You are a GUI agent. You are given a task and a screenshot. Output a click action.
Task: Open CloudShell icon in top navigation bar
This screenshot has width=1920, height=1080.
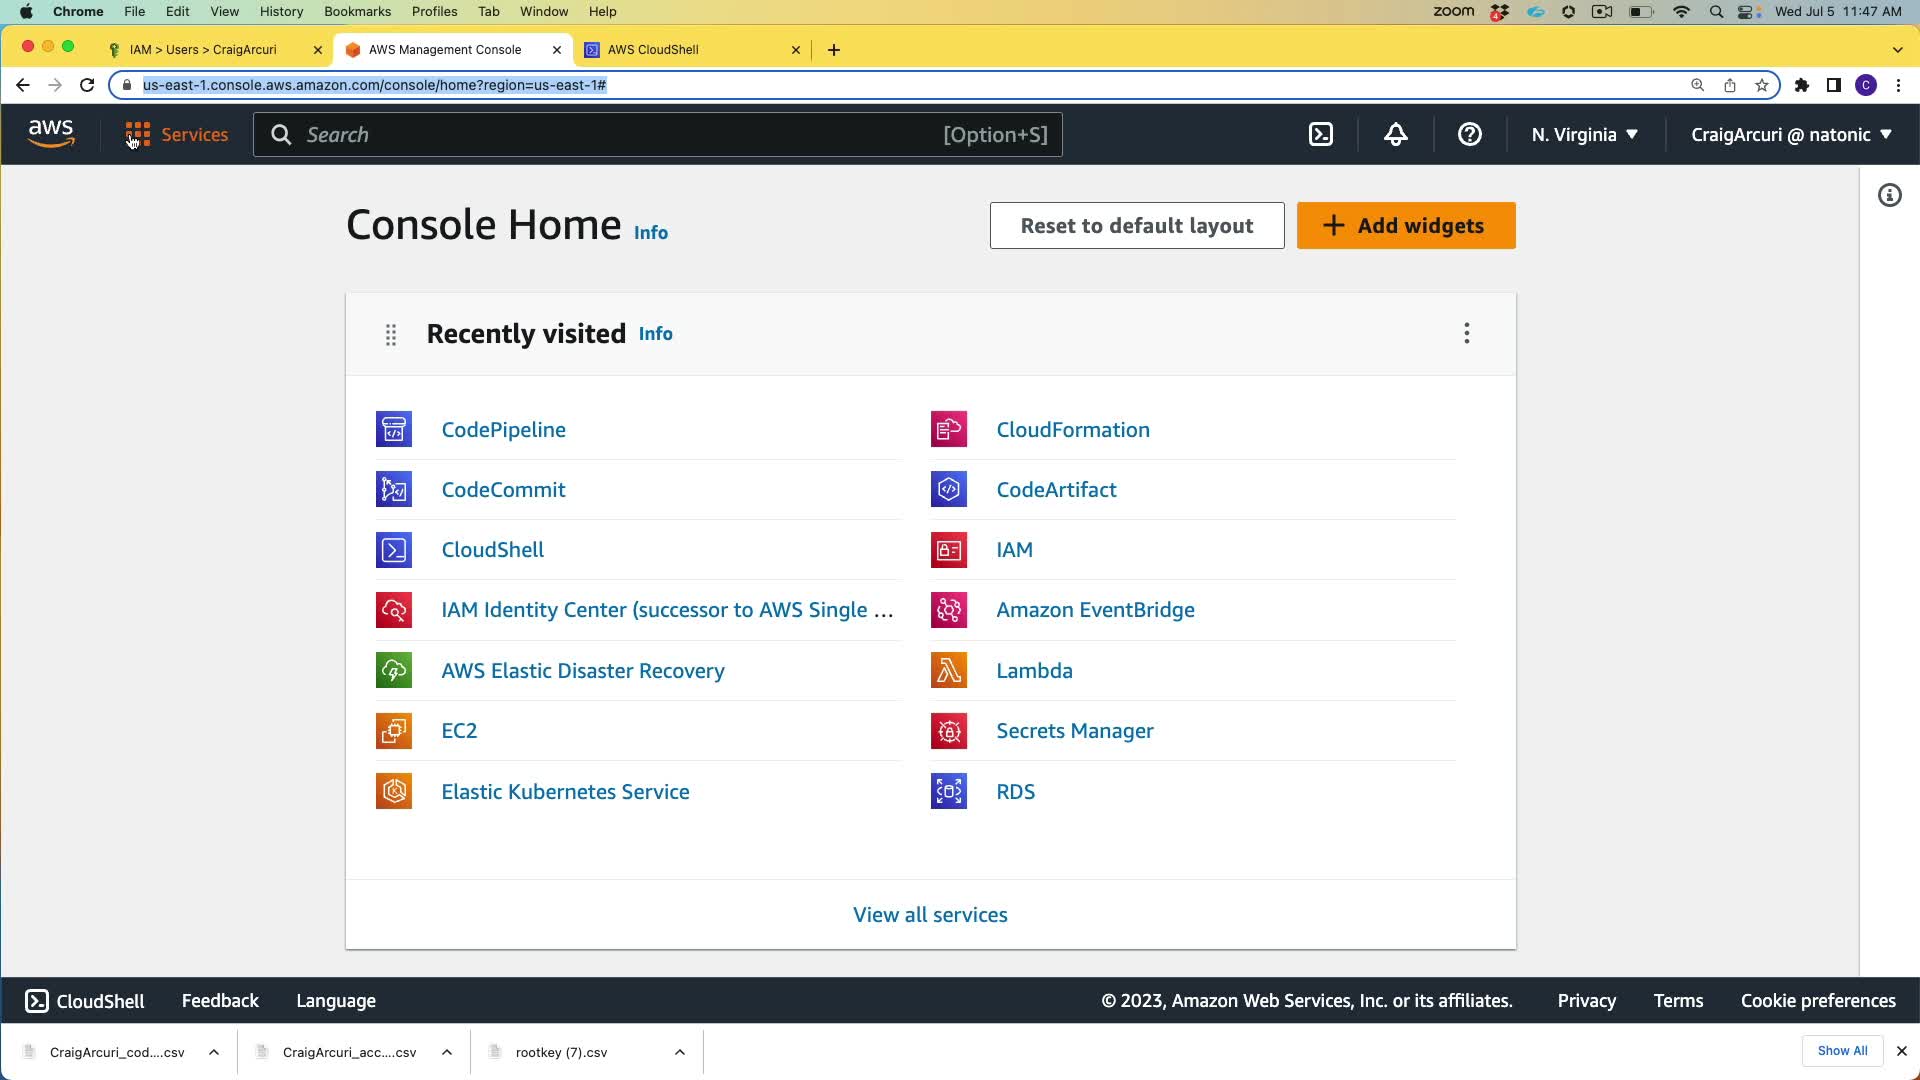click(x=1321, y=135)
